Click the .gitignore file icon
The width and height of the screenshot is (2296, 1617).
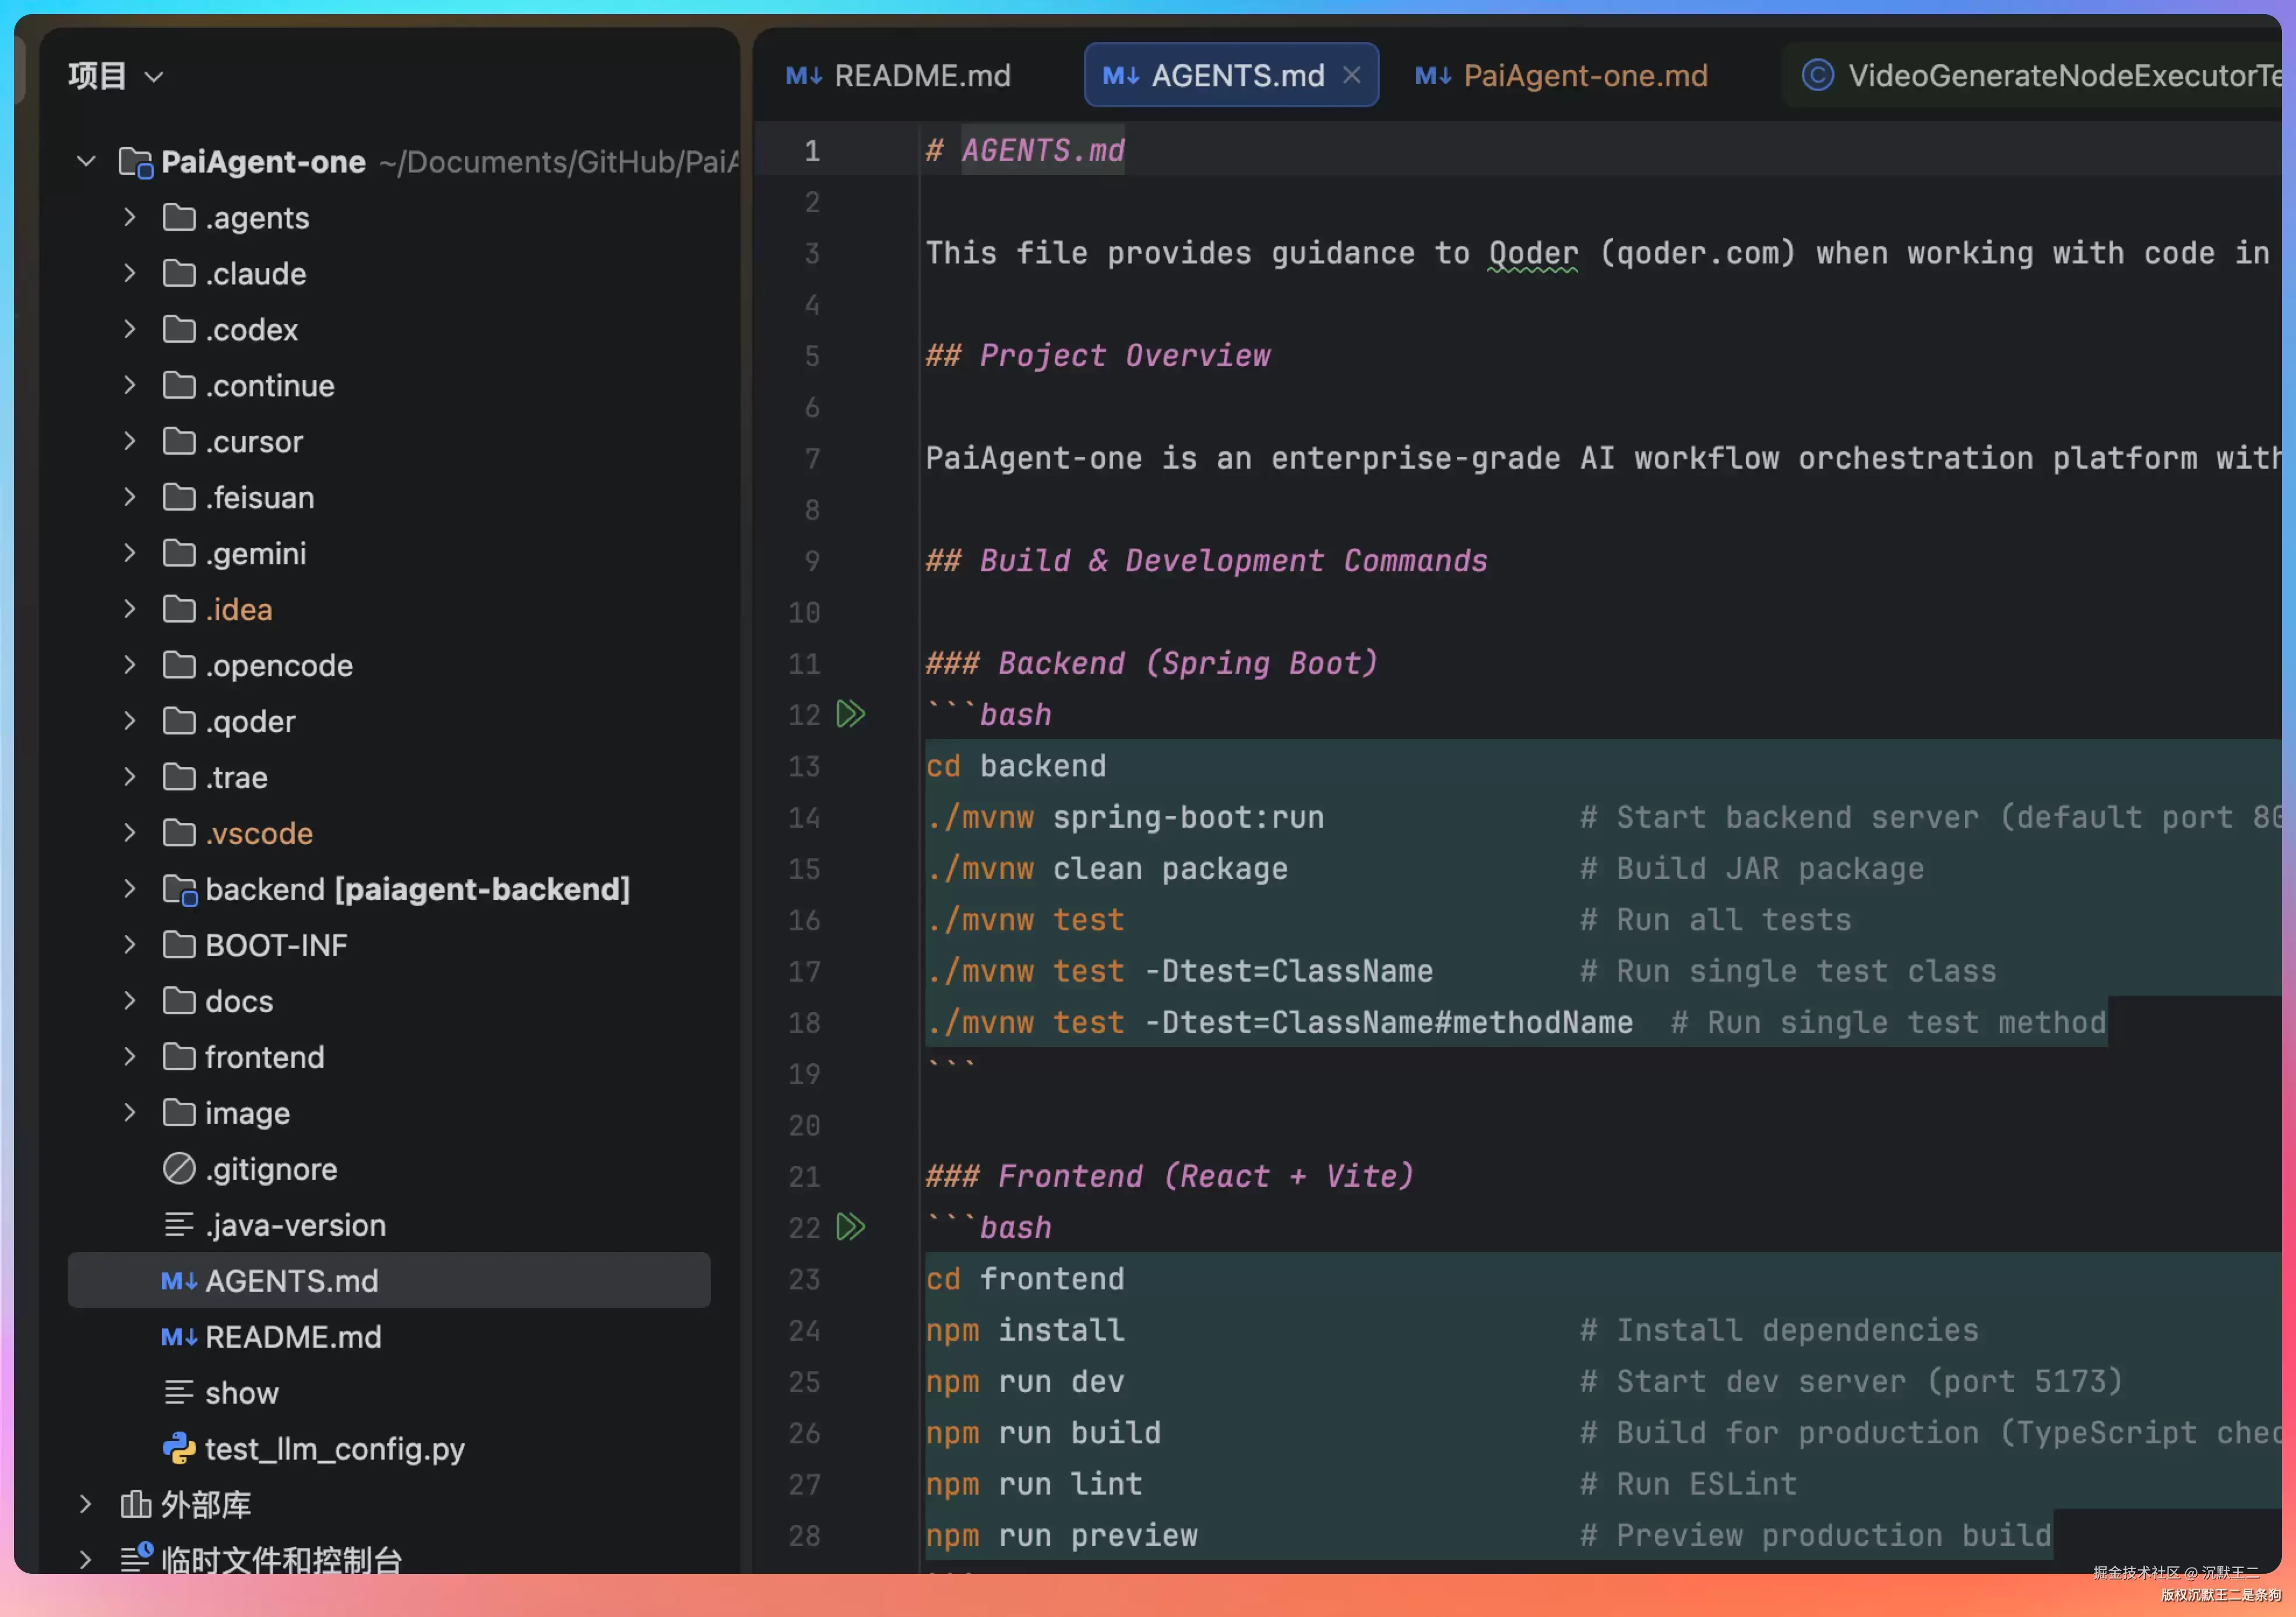179,1168
